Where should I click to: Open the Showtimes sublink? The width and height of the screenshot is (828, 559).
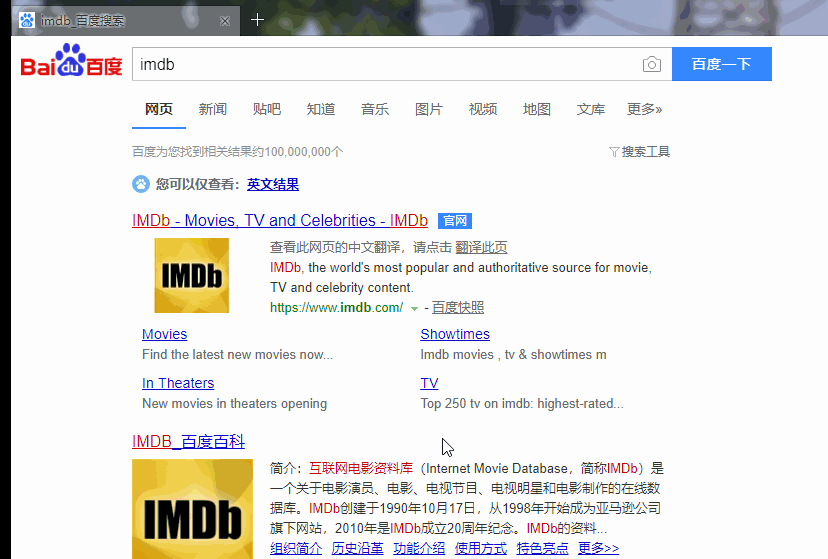coord(455,334)
